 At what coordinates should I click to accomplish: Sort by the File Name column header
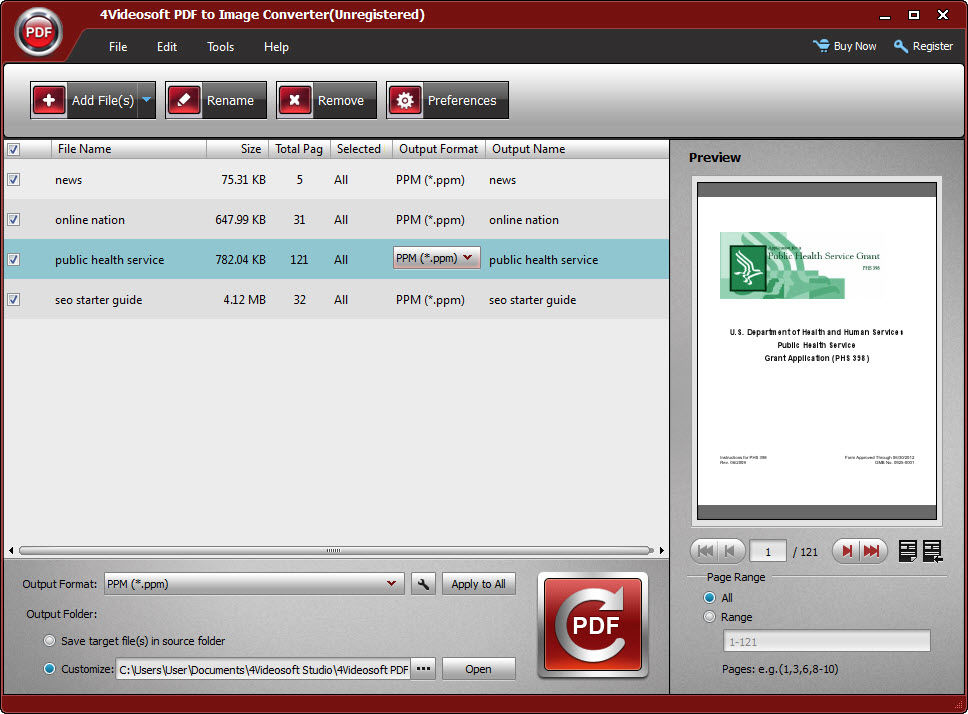128,149
